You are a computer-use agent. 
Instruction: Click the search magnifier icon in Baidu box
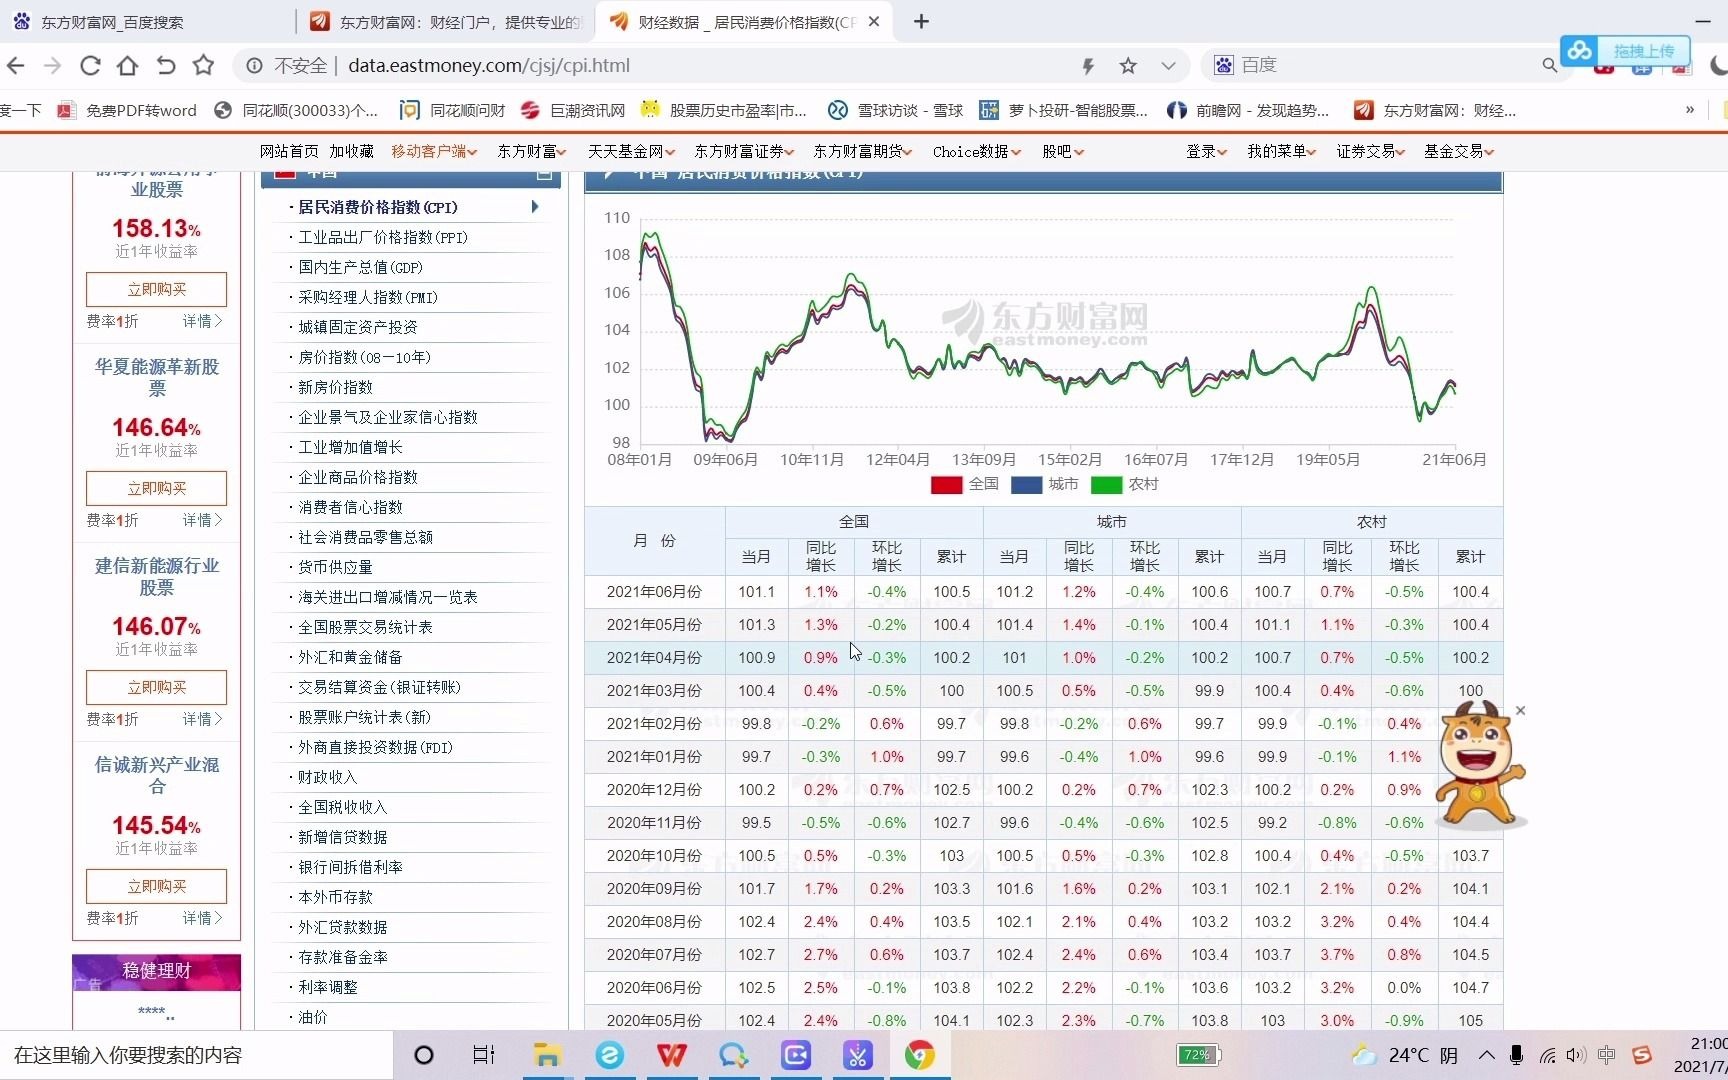point(1549,65)
